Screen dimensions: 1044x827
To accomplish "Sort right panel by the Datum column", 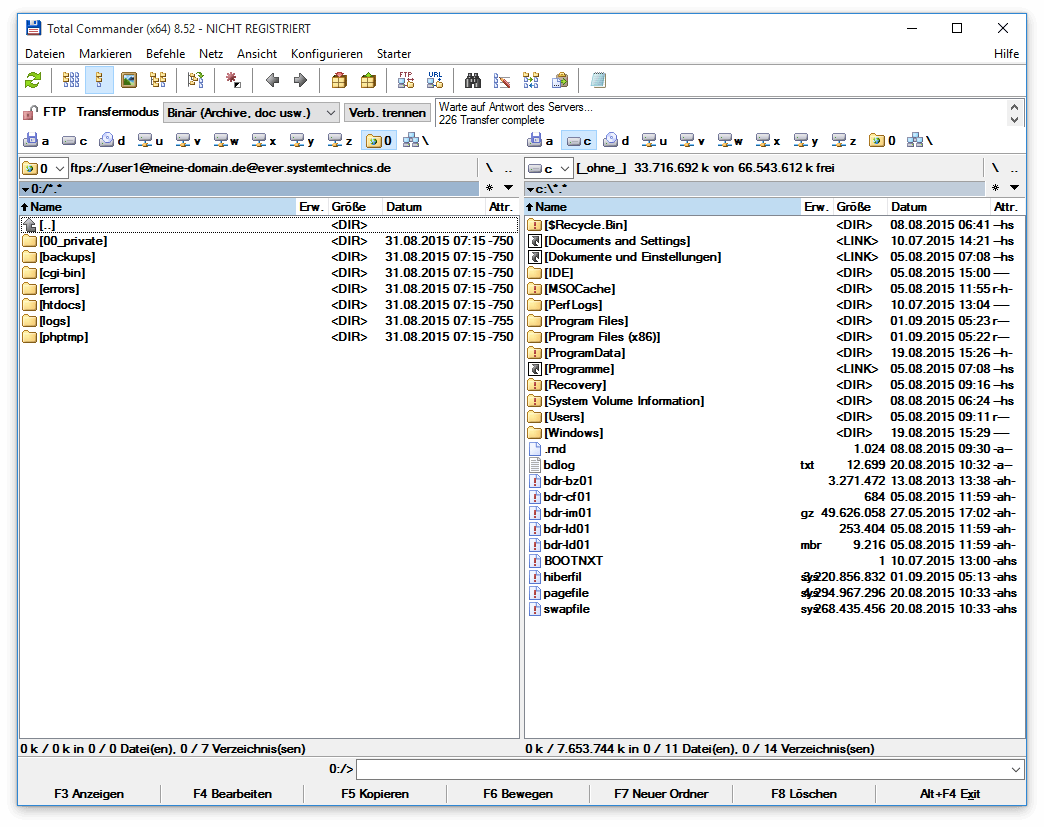I will [x=937, y=207].
